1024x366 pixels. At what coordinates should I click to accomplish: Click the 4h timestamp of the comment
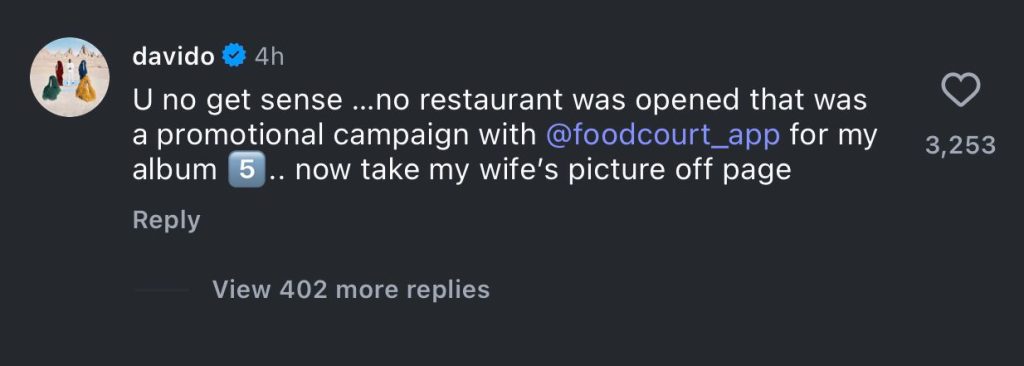tap(269, 57)
